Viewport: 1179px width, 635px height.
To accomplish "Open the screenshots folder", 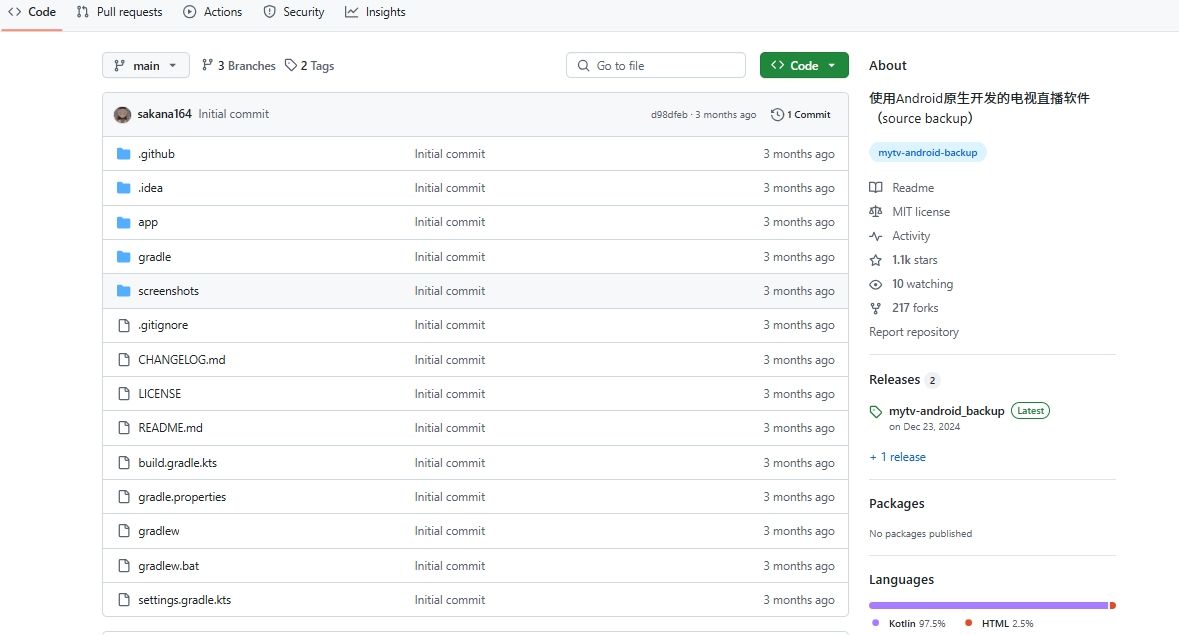I will click(168, 291).
